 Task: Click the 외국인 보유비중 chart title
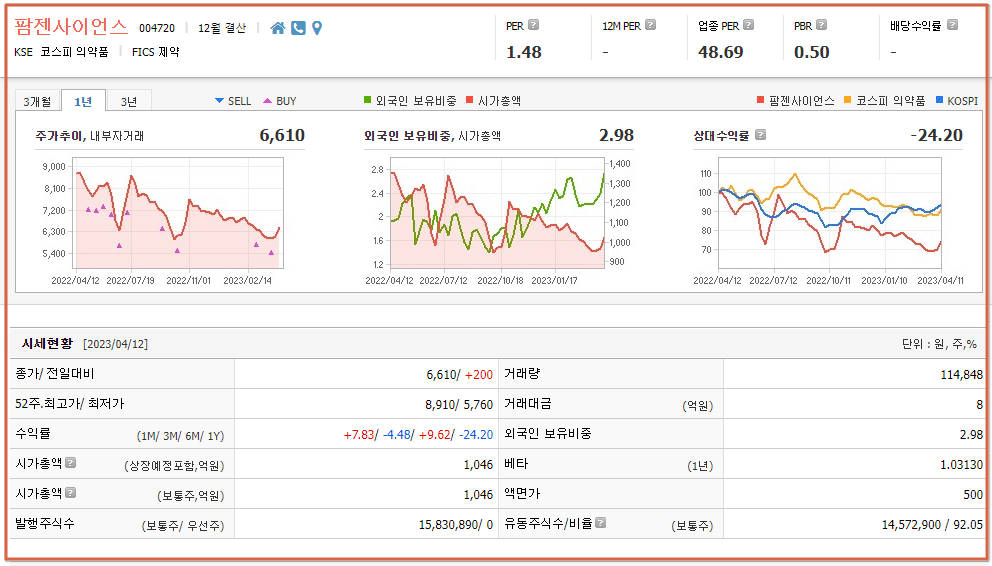point(408,135)
